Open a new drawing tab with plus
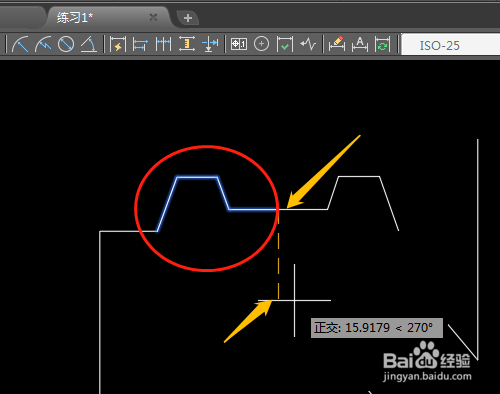The width and height of the screenshot is (500, 394). tap(188, 18)
